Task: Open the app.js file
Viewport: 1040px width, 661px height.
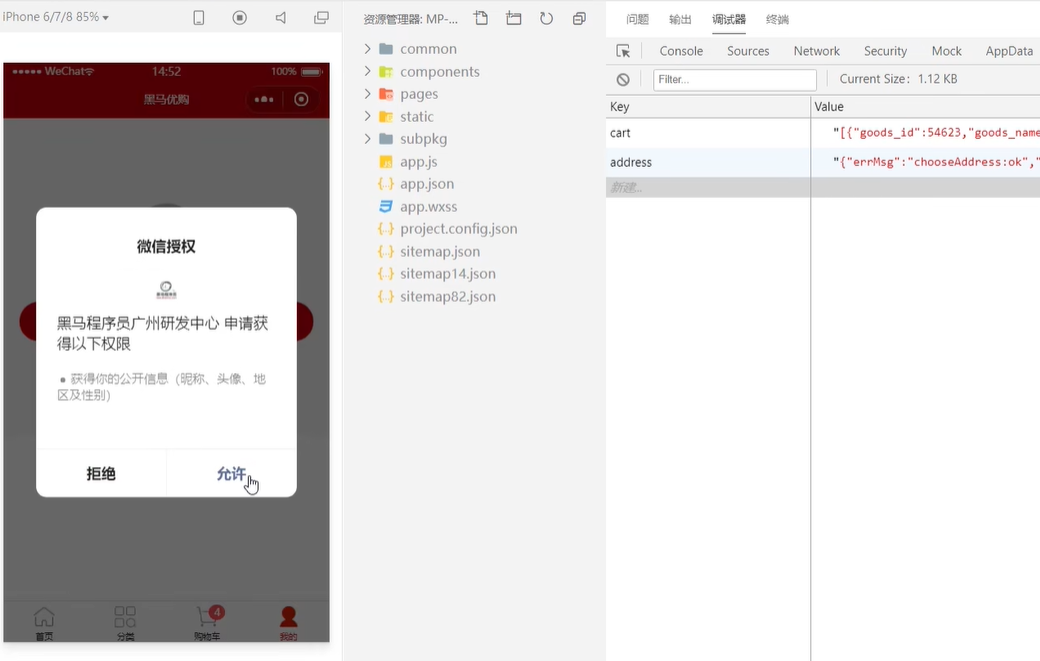Action: point(418,162)
